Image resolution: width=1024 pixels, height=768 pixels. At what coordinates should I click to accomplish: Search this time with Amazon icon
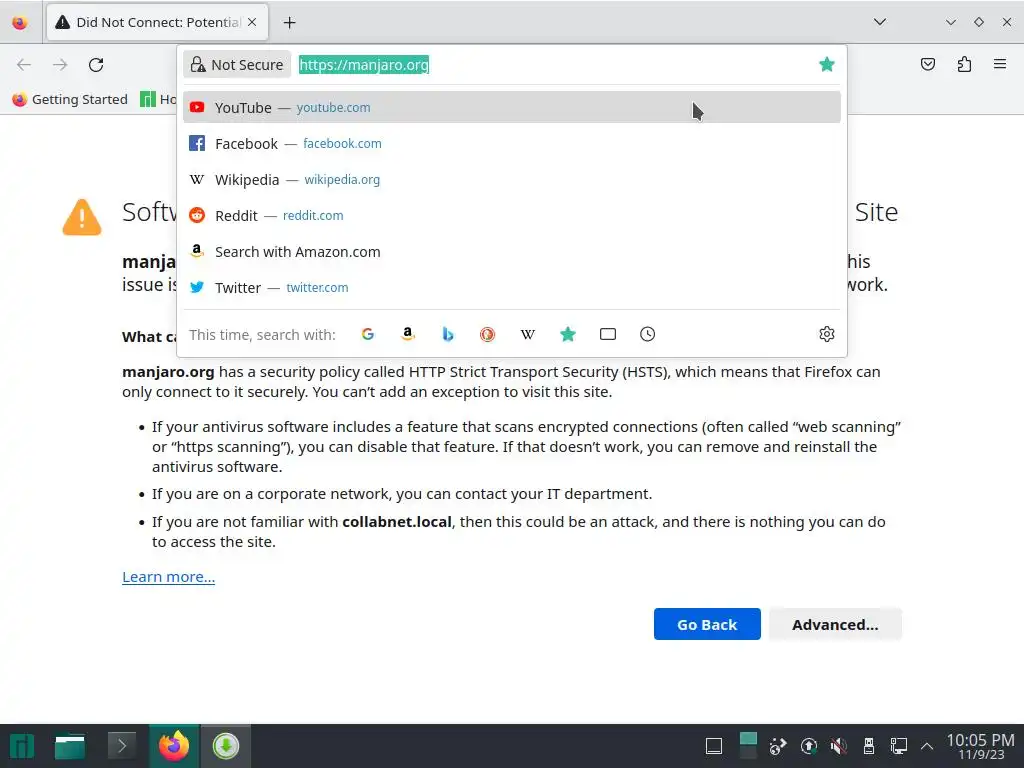click(x=408, y=334)
